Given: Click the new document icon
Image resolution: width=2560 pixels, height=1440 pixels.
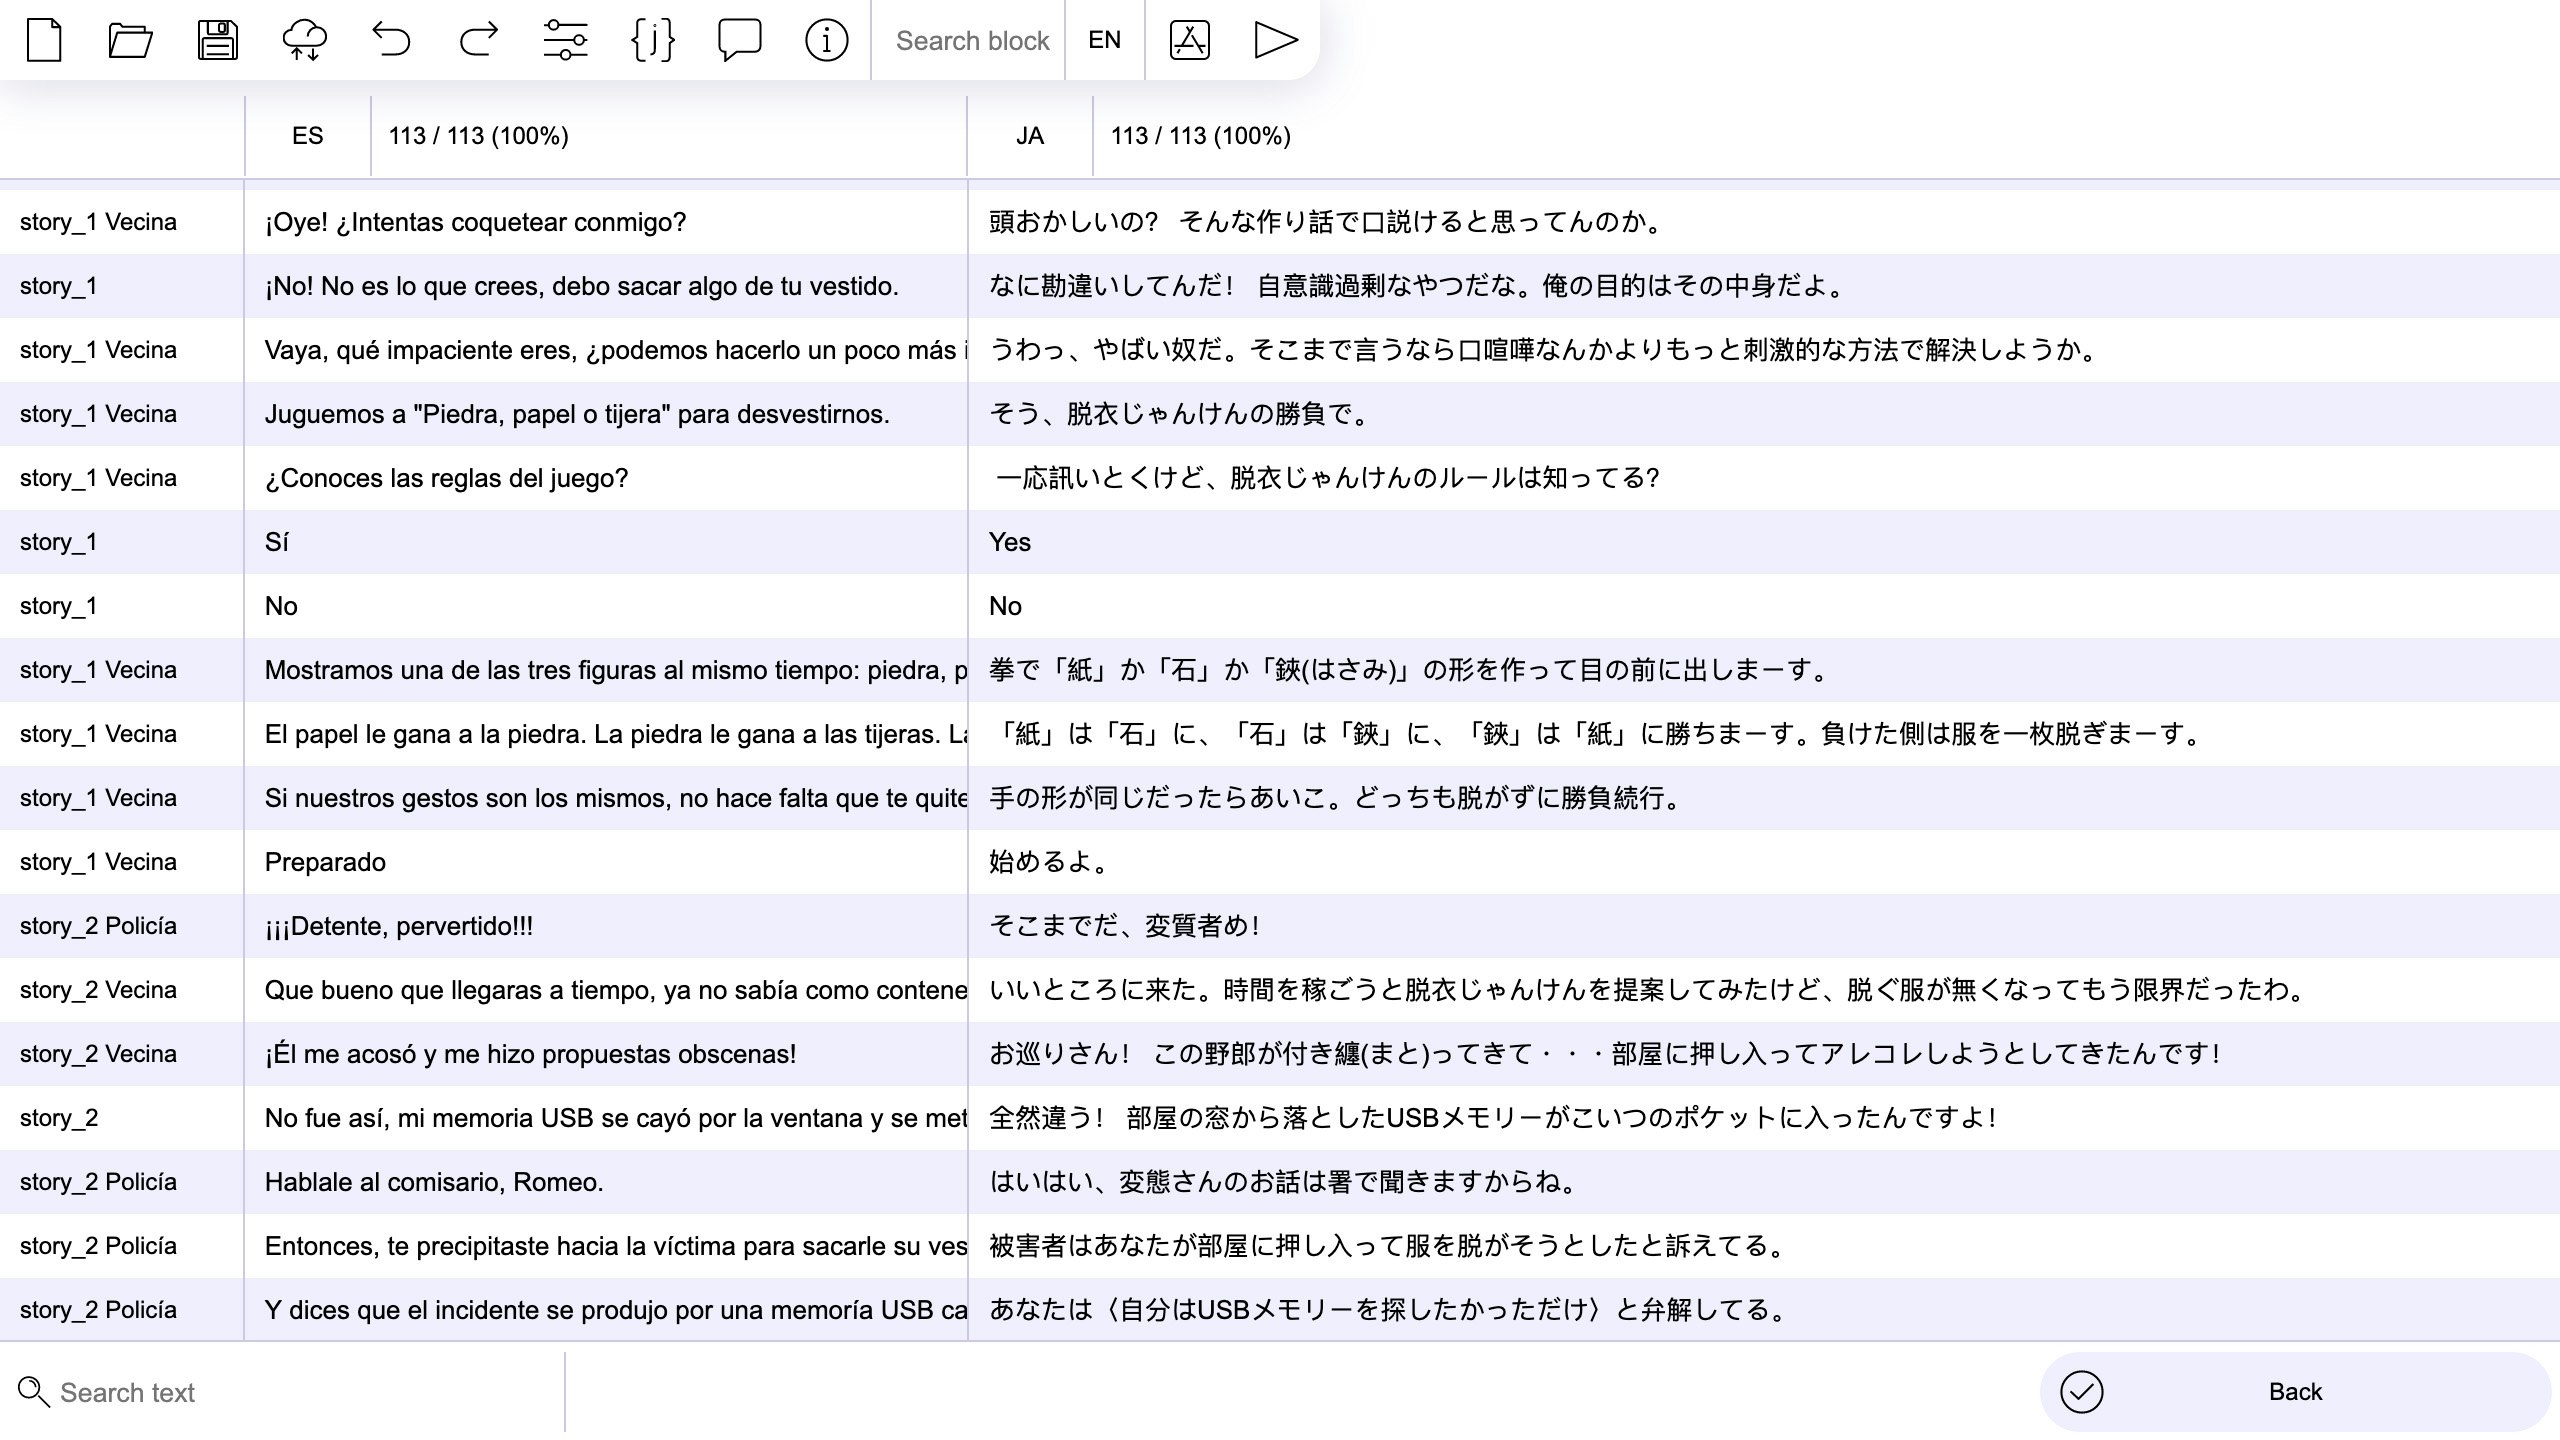Looking at the screenshot, I should coord(44,40).
